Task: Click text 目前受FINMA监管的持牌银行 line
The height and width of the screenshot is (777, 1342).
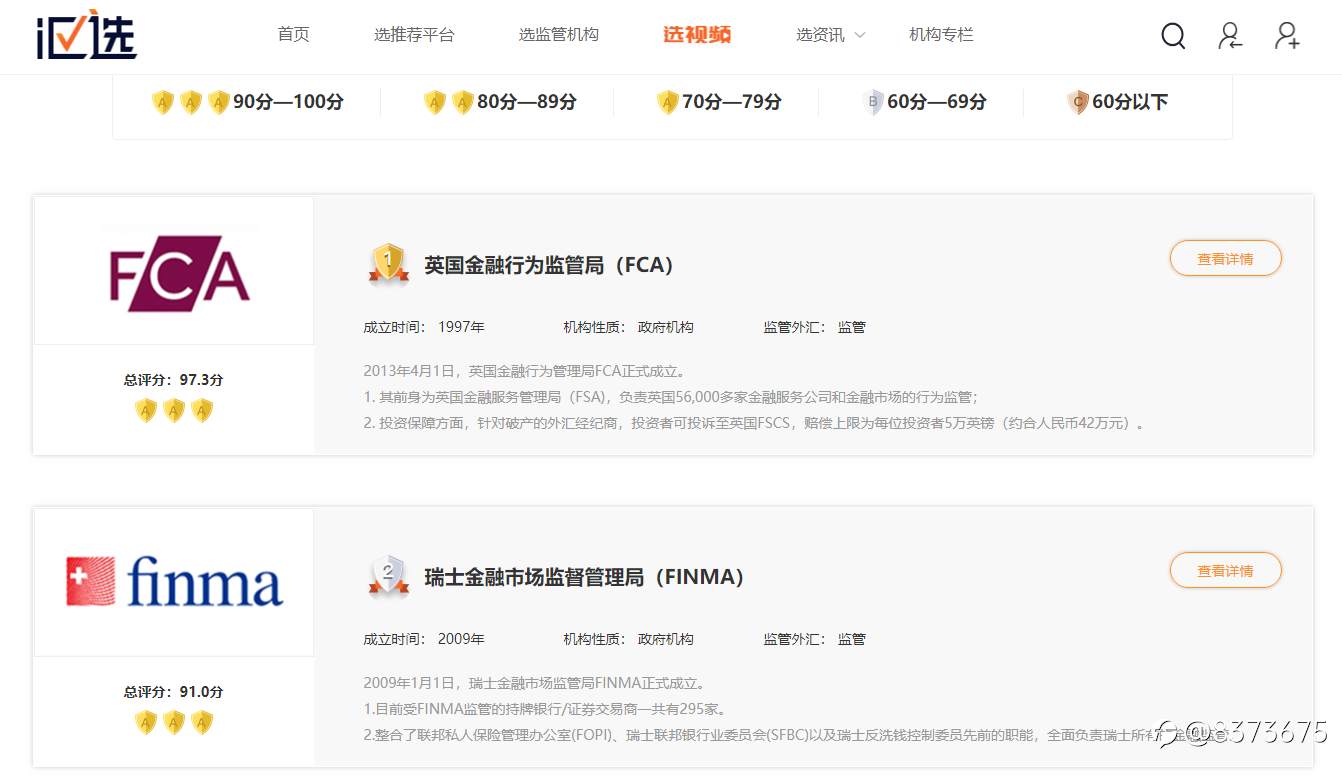Action: point(545,709)
